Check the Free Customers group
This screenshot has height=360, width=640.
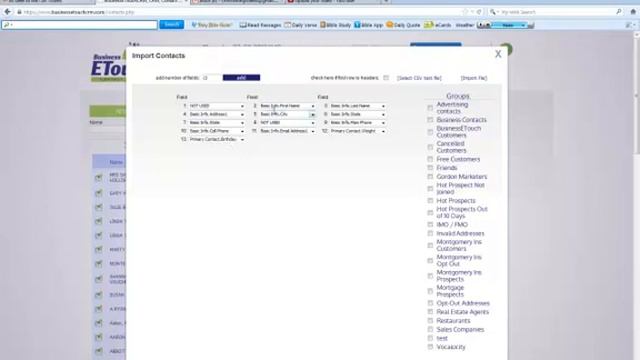pyautogui.click(x=430, y=159)
